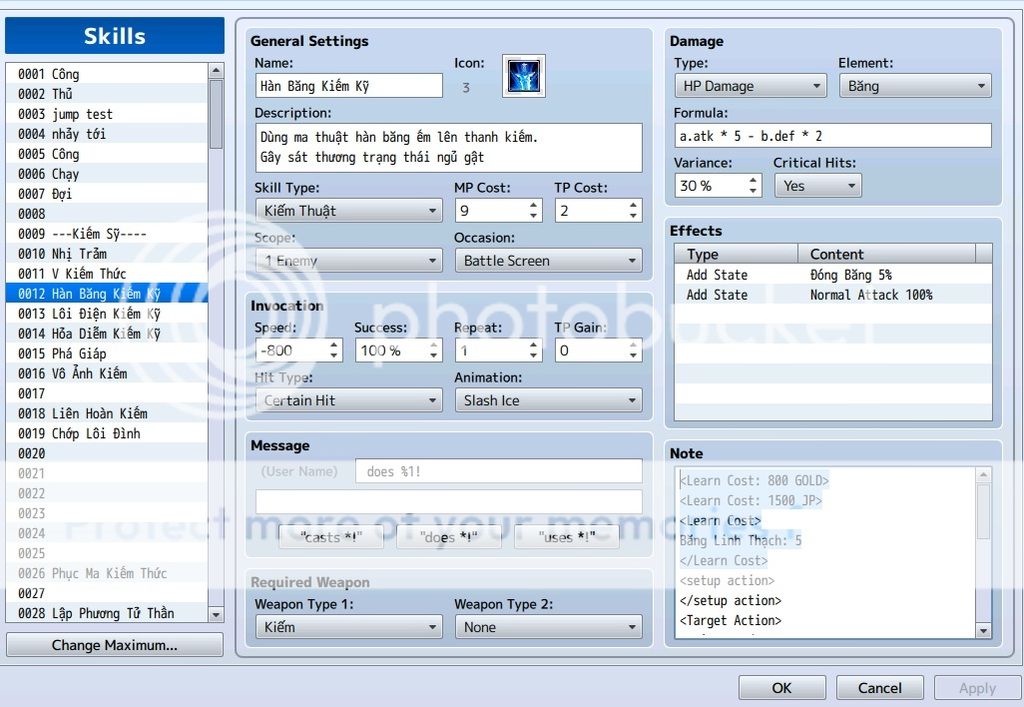Open the Weapon Type 2 dropdown showing None
Image resolution: width=1024 pixels, height=707 pixels.
tap(548, 626)
